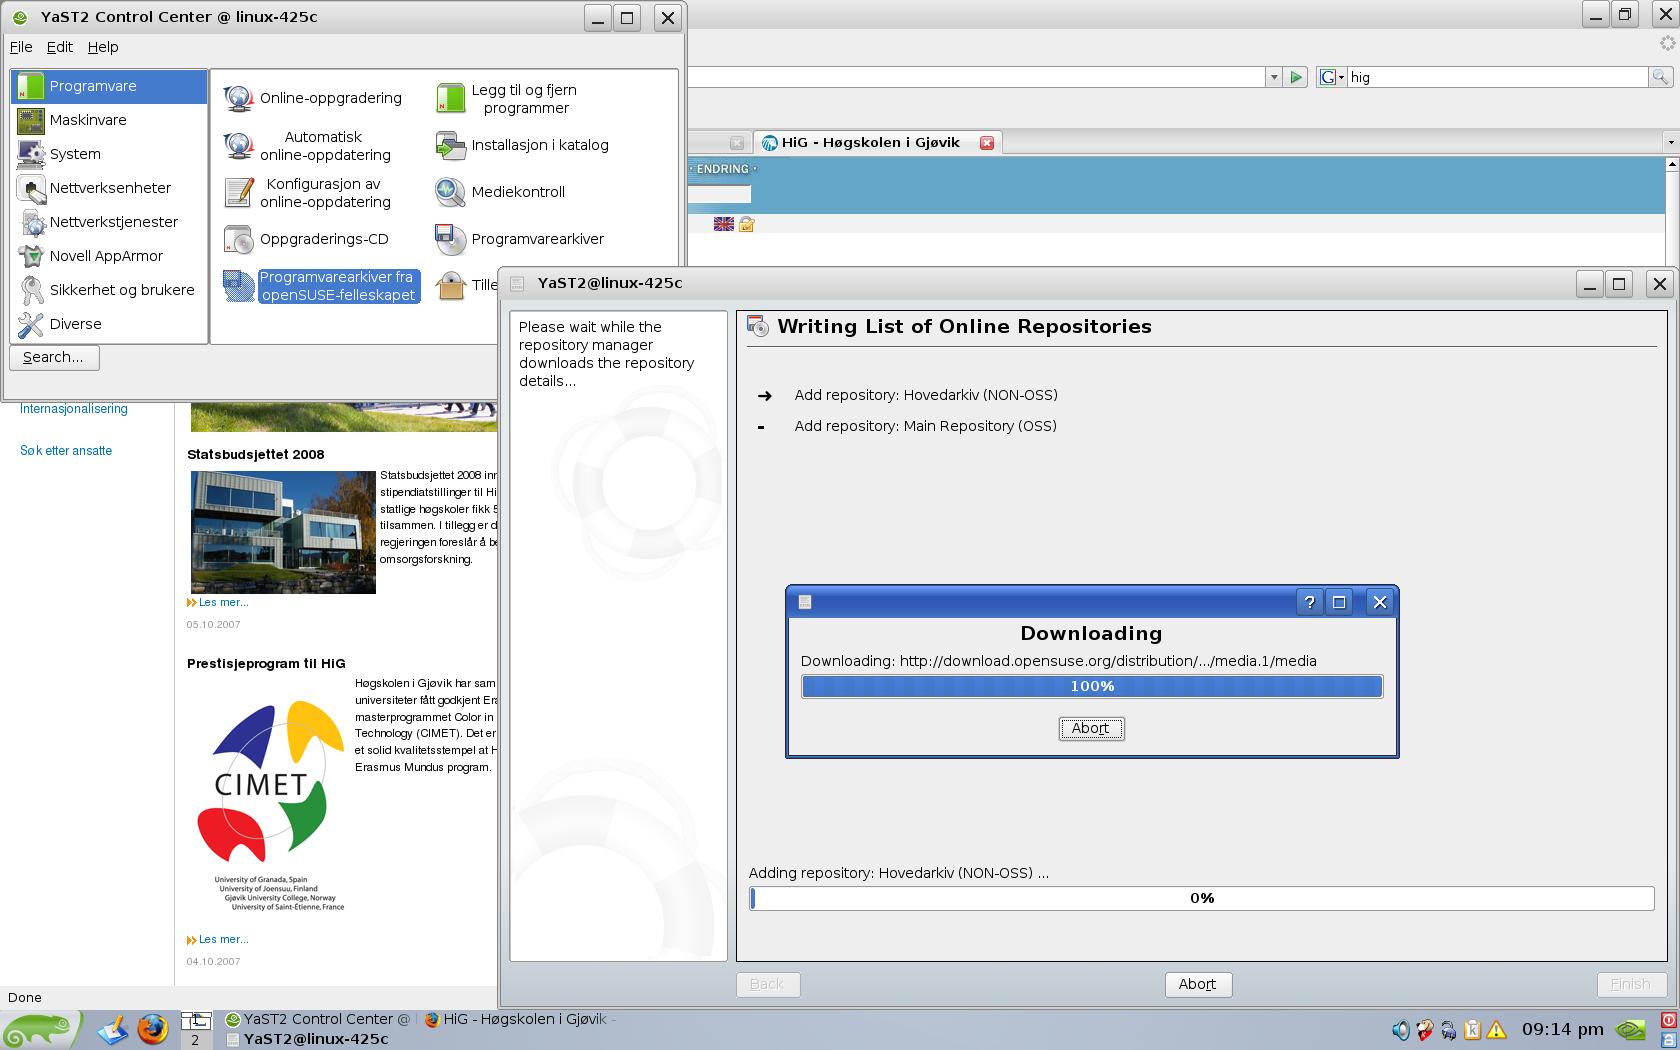
Task: Launch Firefox from the panel
Action: pyautogui.click(x=153, y=1029)
